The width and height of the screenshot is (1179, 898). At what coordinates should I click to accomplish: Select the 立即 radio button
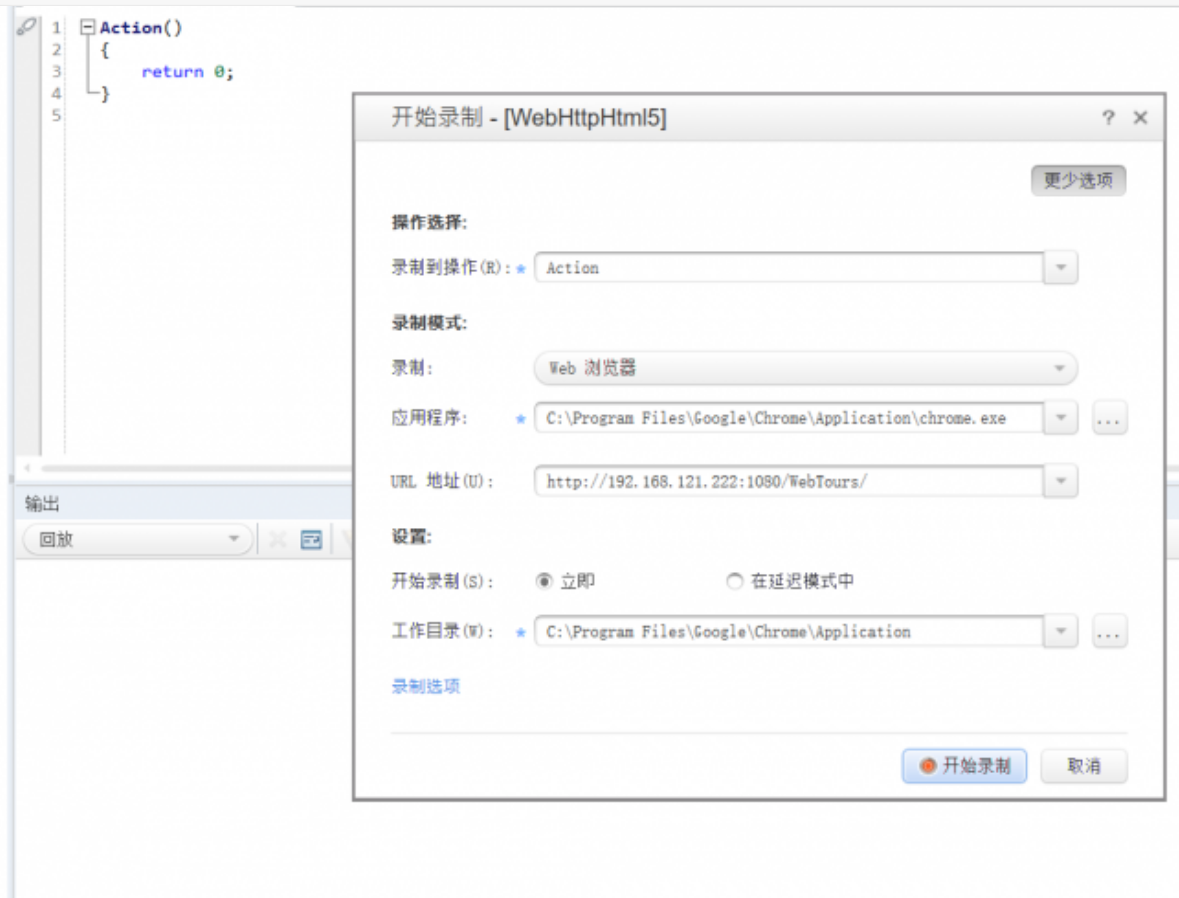point(544,581)
